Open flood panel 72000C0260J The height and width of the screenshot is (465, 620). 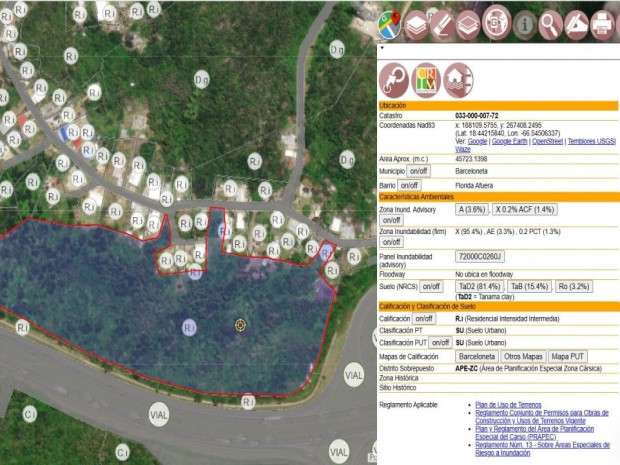(x=480, y=258)
